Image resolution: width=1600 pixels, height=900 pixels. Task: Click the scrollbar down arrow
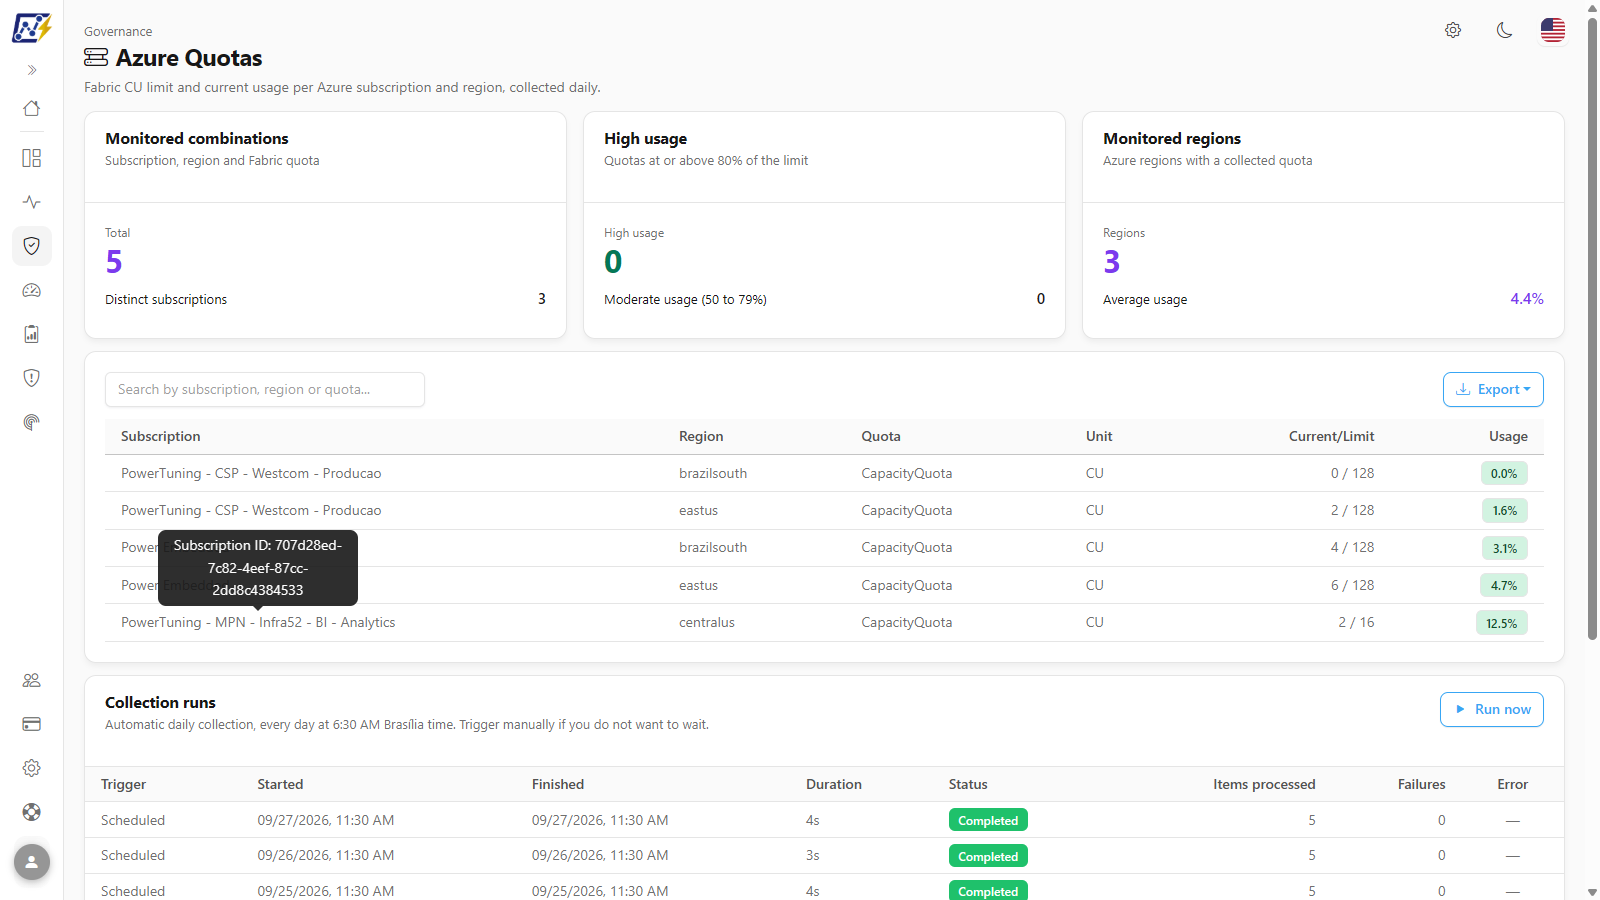point(1592,892)
